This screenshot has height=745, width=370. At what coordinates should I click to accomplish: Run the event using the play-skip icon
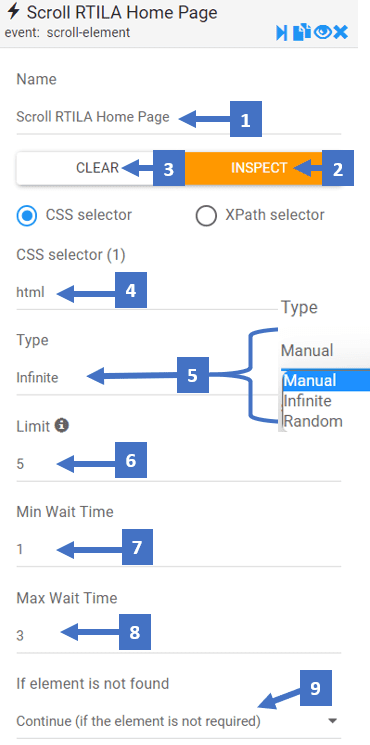tap(282, 33)
